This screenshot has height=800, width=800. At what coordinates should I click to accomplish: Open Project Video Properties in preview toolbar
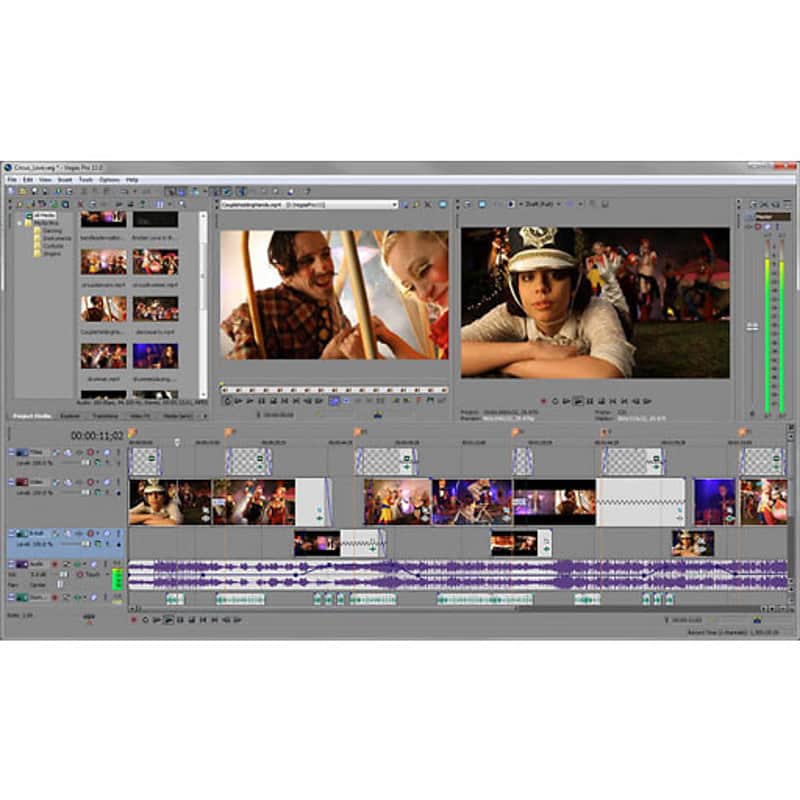(468, 204)
